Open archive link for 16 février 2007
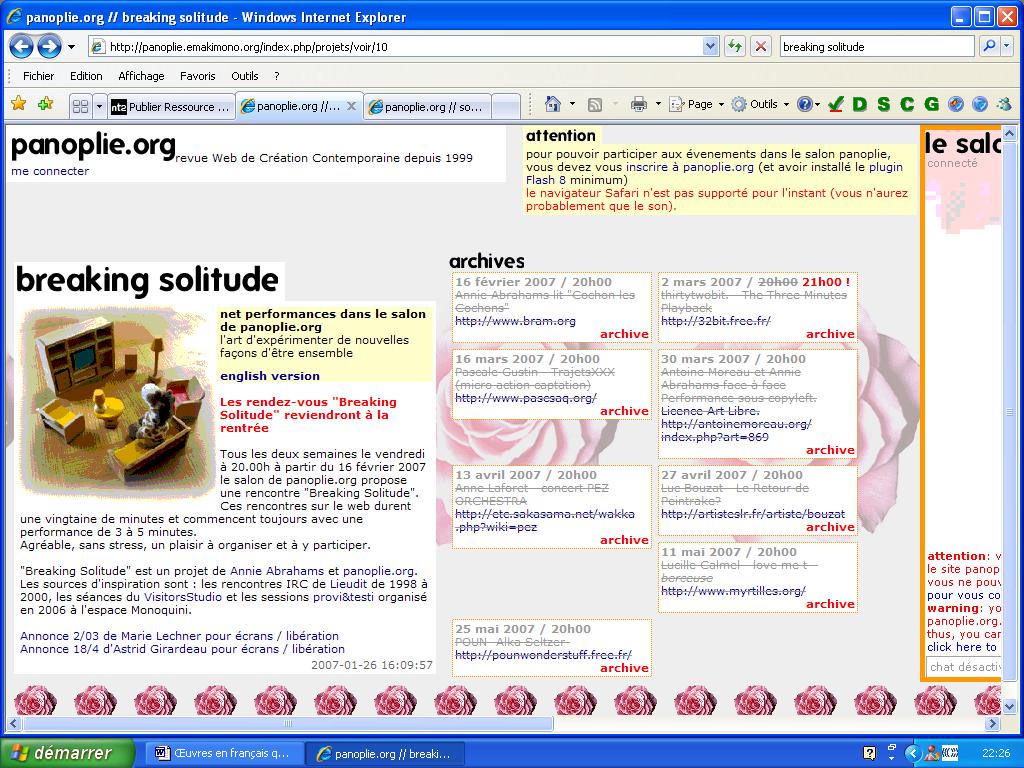The height and width of the screenshot is (768, 1024). 624,334
